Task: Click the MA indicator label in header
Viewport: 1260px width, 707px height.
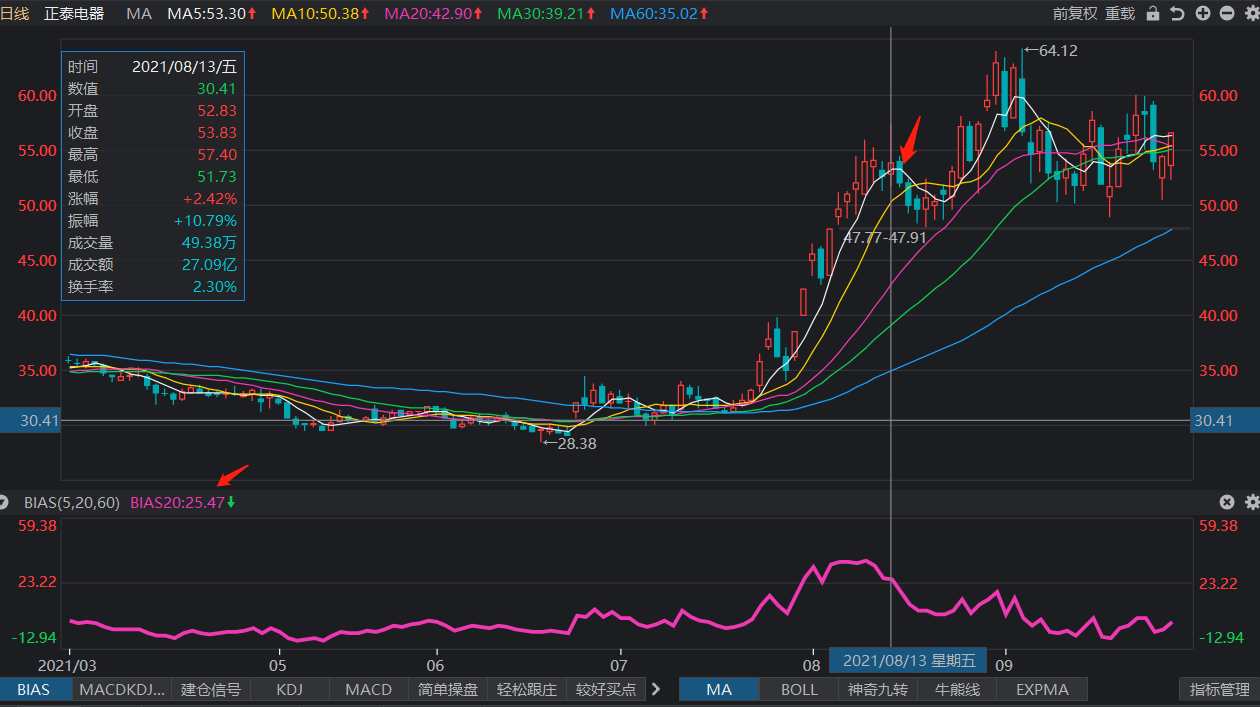Action: (x=139, y=14)
